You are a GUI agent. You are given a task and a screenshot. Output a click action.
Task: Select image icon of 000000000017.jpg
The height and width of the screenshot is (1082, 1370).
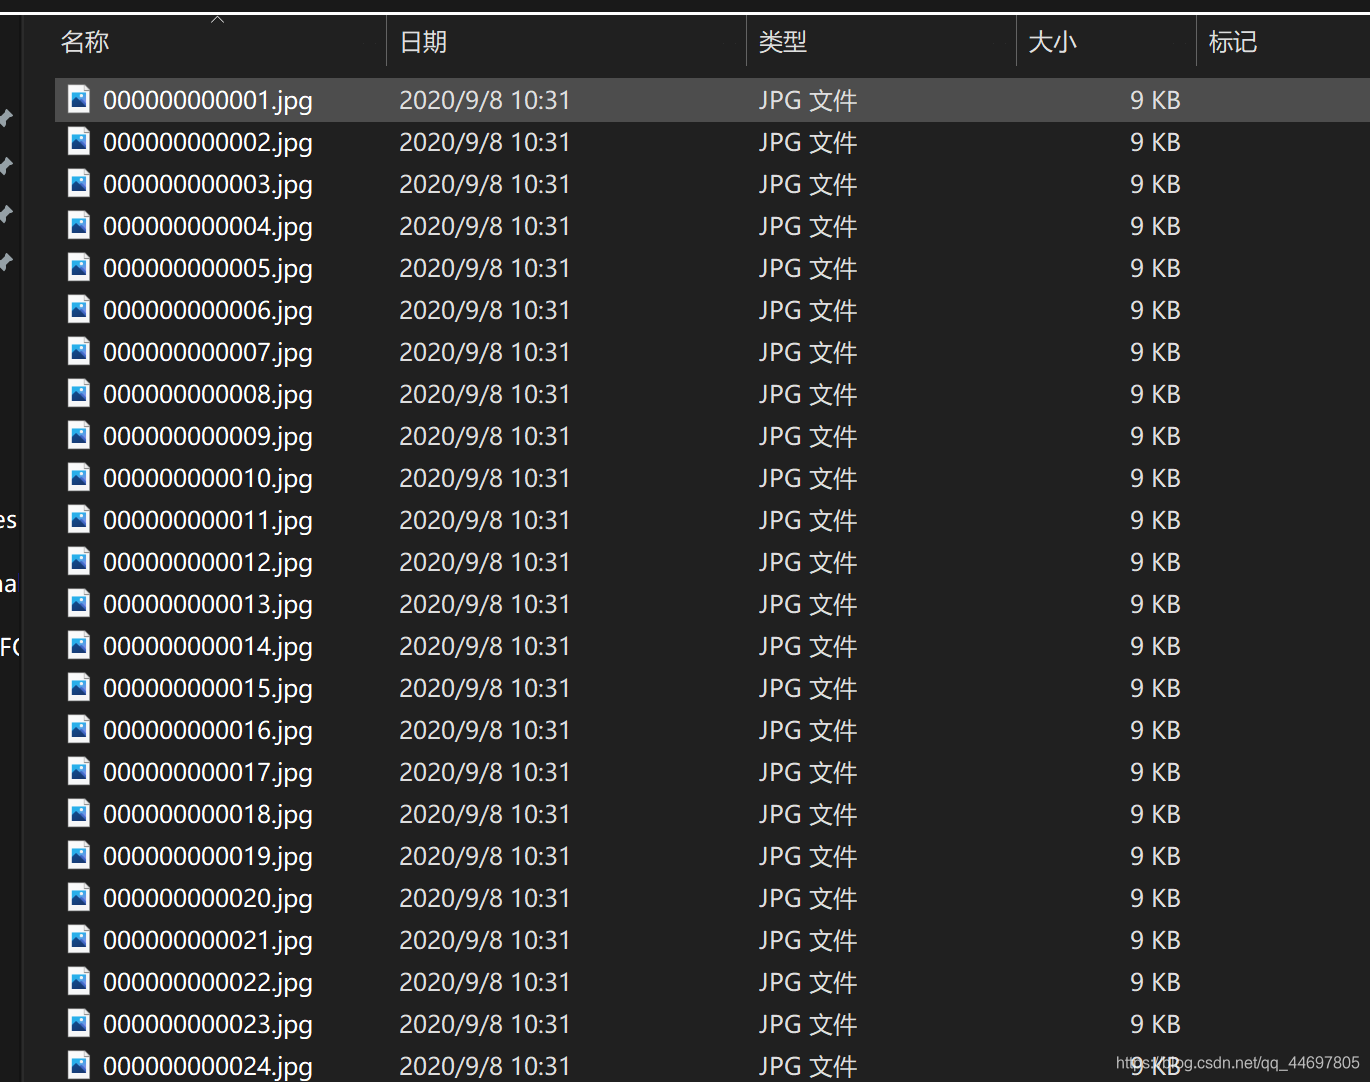click(x=79, y=771)
